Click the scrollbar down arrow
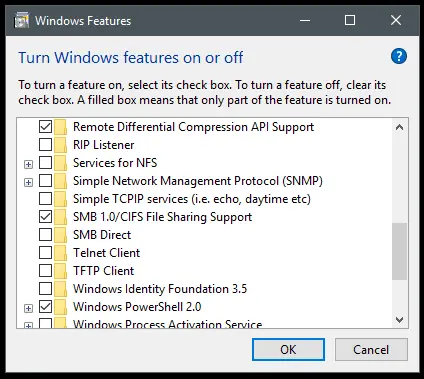This screenshot has height=379, width=424. coord(399,320)
